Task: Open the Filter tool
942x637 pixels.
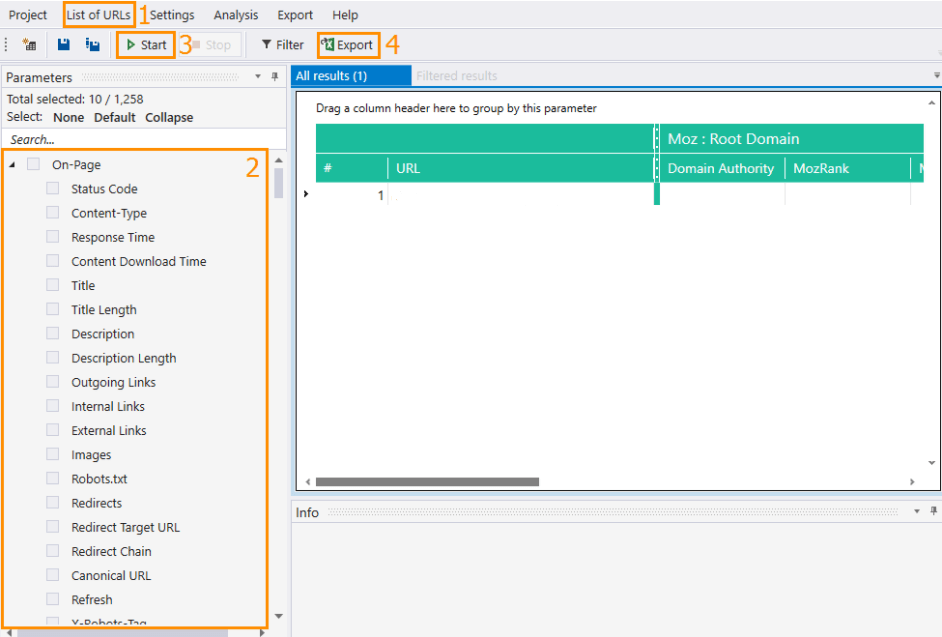Action: (282, 45)
